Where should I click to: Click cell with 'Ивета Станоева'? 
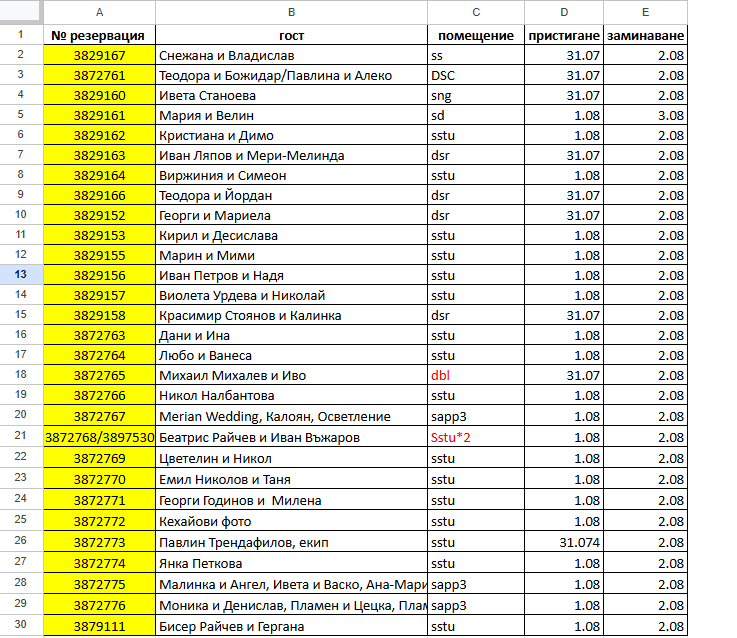(291, 95)
